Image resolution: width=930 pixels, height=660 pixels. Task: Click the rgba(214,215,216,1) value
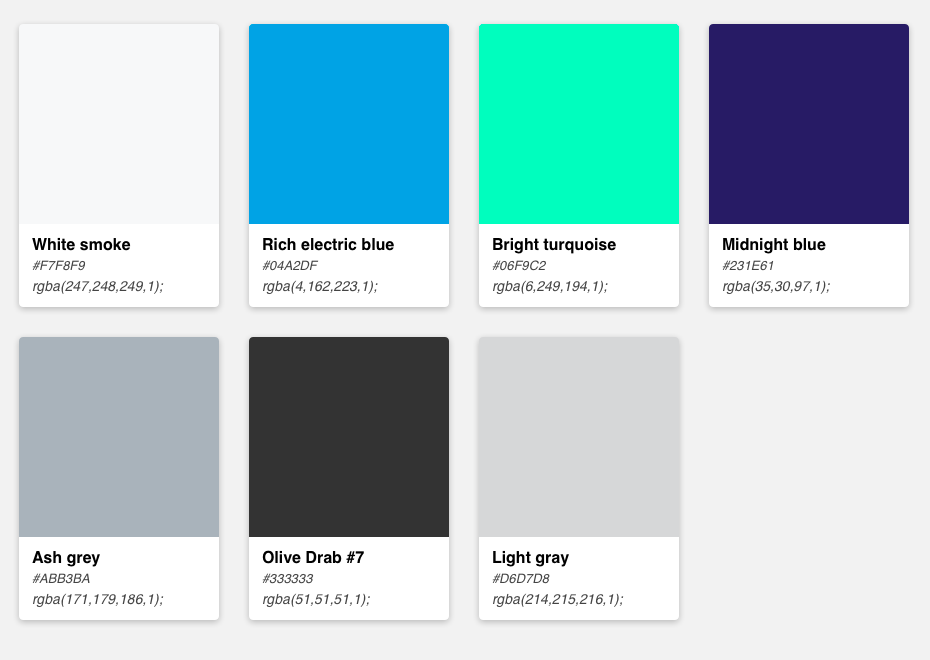tap(558, 600)
